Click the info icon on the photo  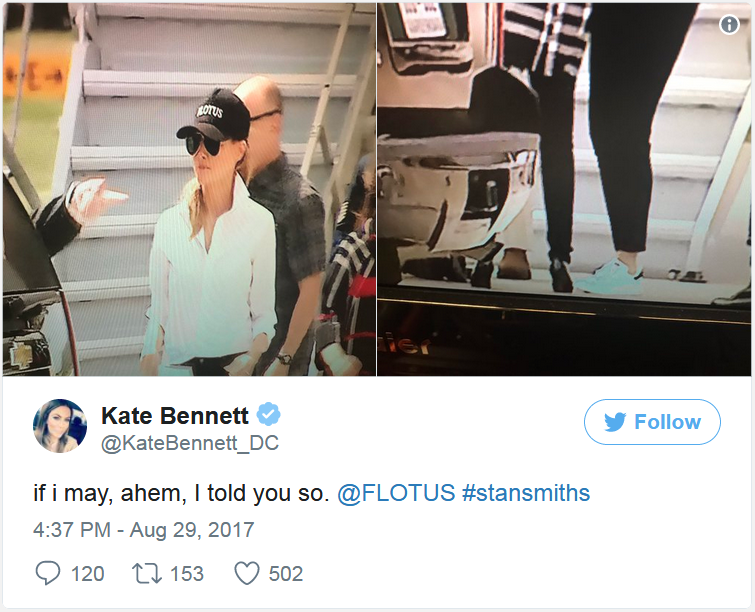(729, 24)
